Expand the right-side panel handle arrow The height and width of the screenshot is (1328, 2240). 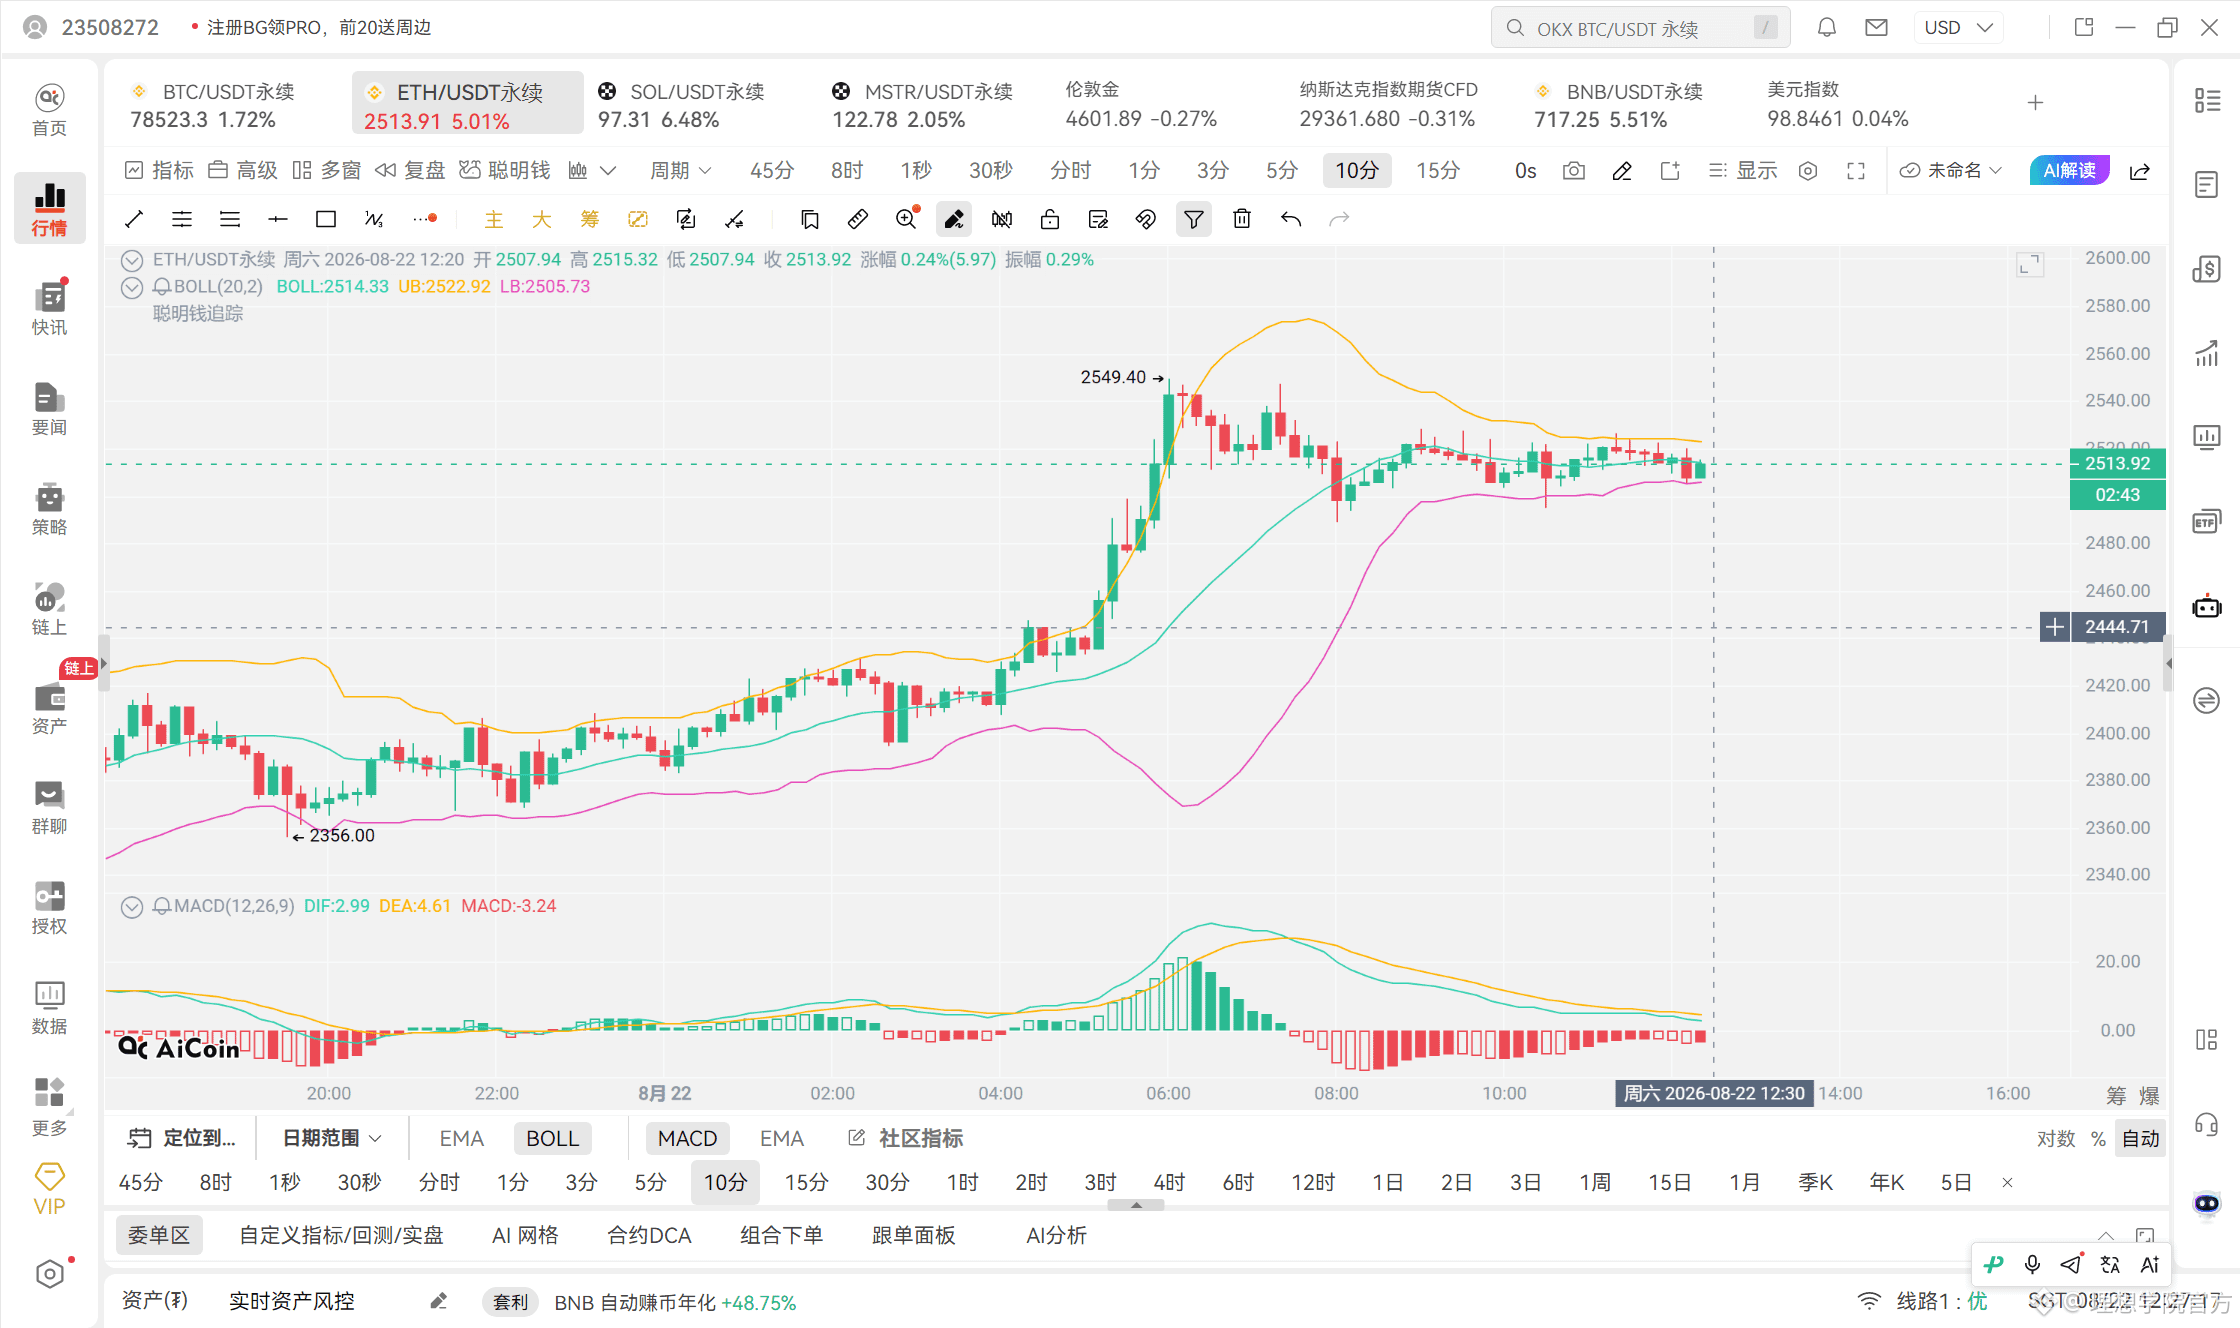pyautogui.click(x=2168, y=663)
